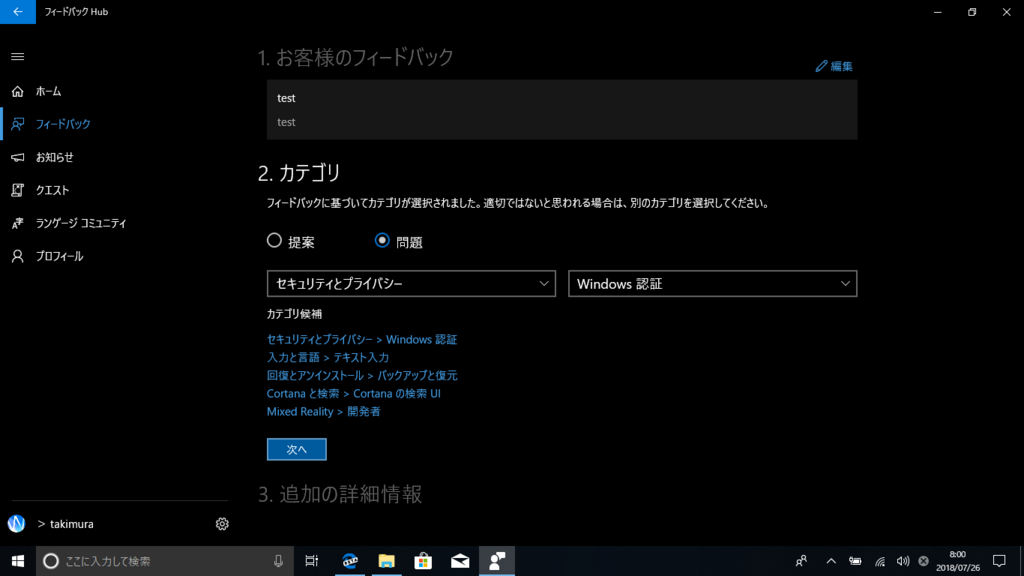Click the 編集 edit pencil link

834,66
